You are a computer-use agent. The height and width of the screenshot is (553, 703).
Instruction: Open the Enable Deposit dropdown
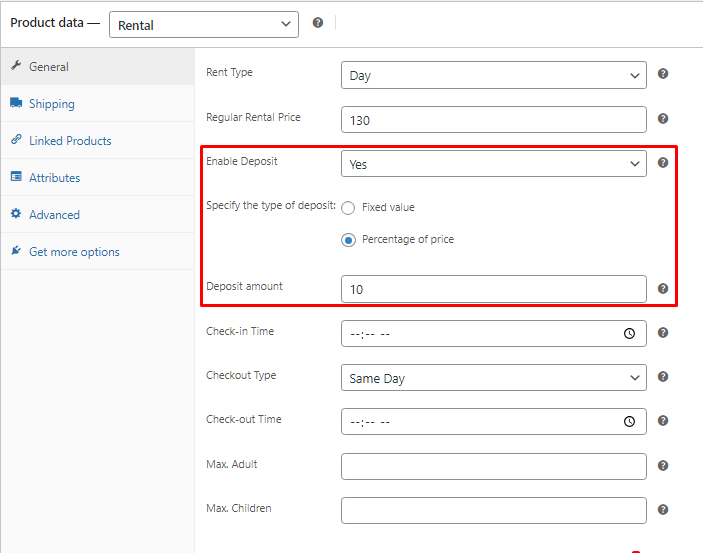(493, 164)
